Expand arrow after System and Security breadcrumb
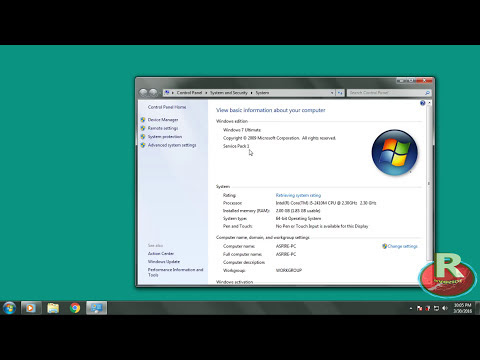 coord(251,93)
